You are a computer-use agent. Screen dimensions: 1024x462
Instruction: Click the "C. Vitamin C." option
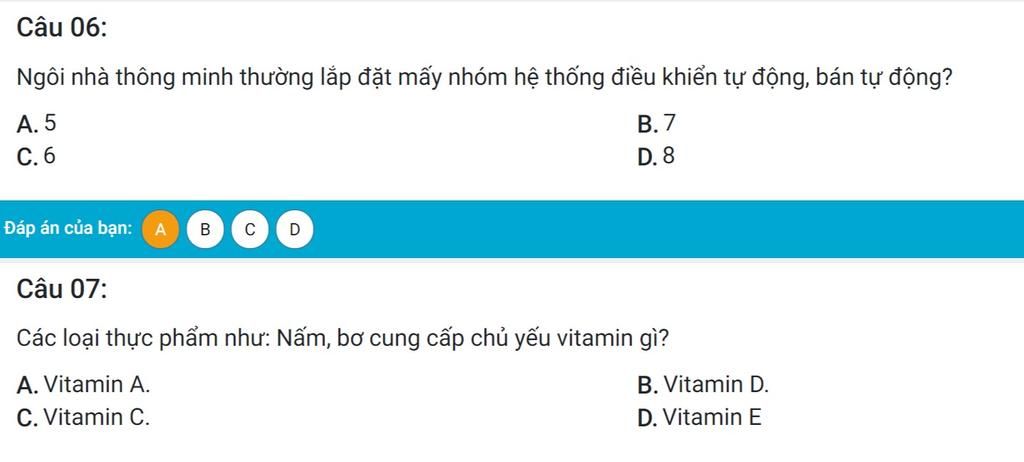point(85,417)
